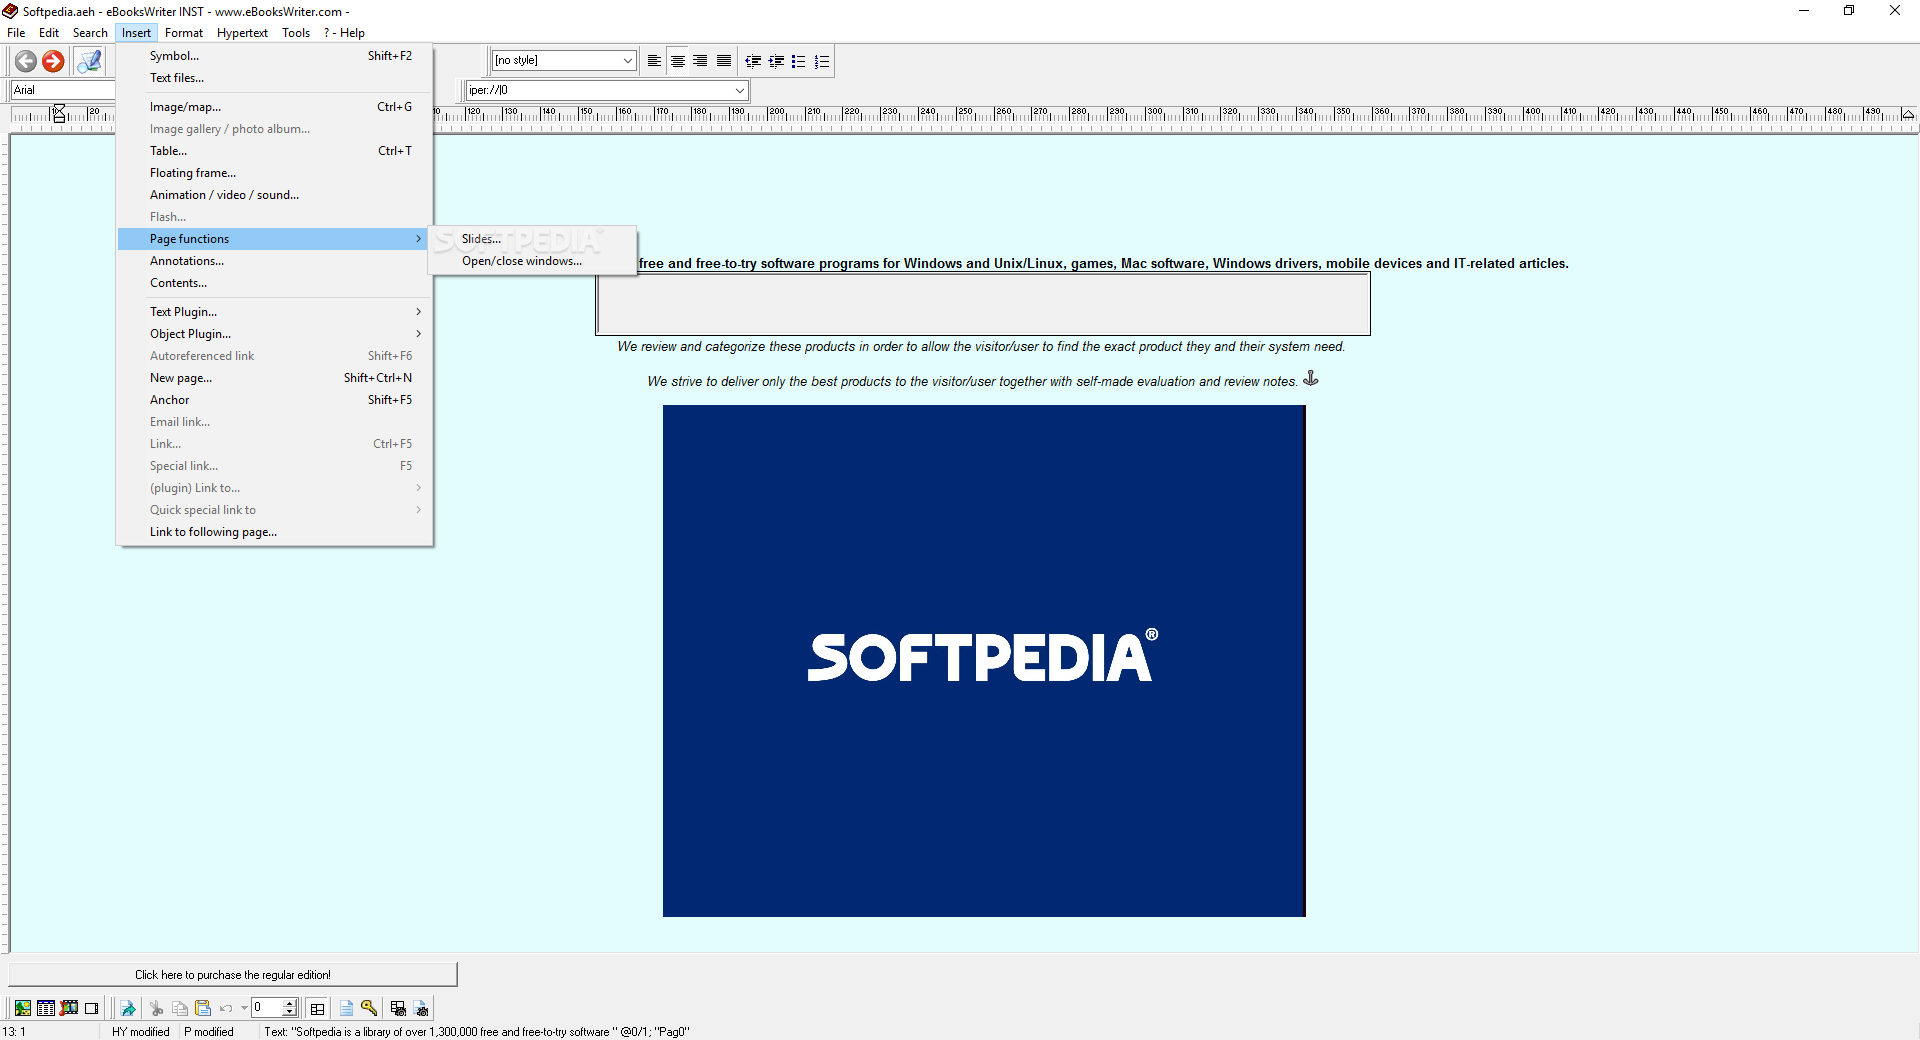
Task: Open the File menu
Action: tap(16, 33)
